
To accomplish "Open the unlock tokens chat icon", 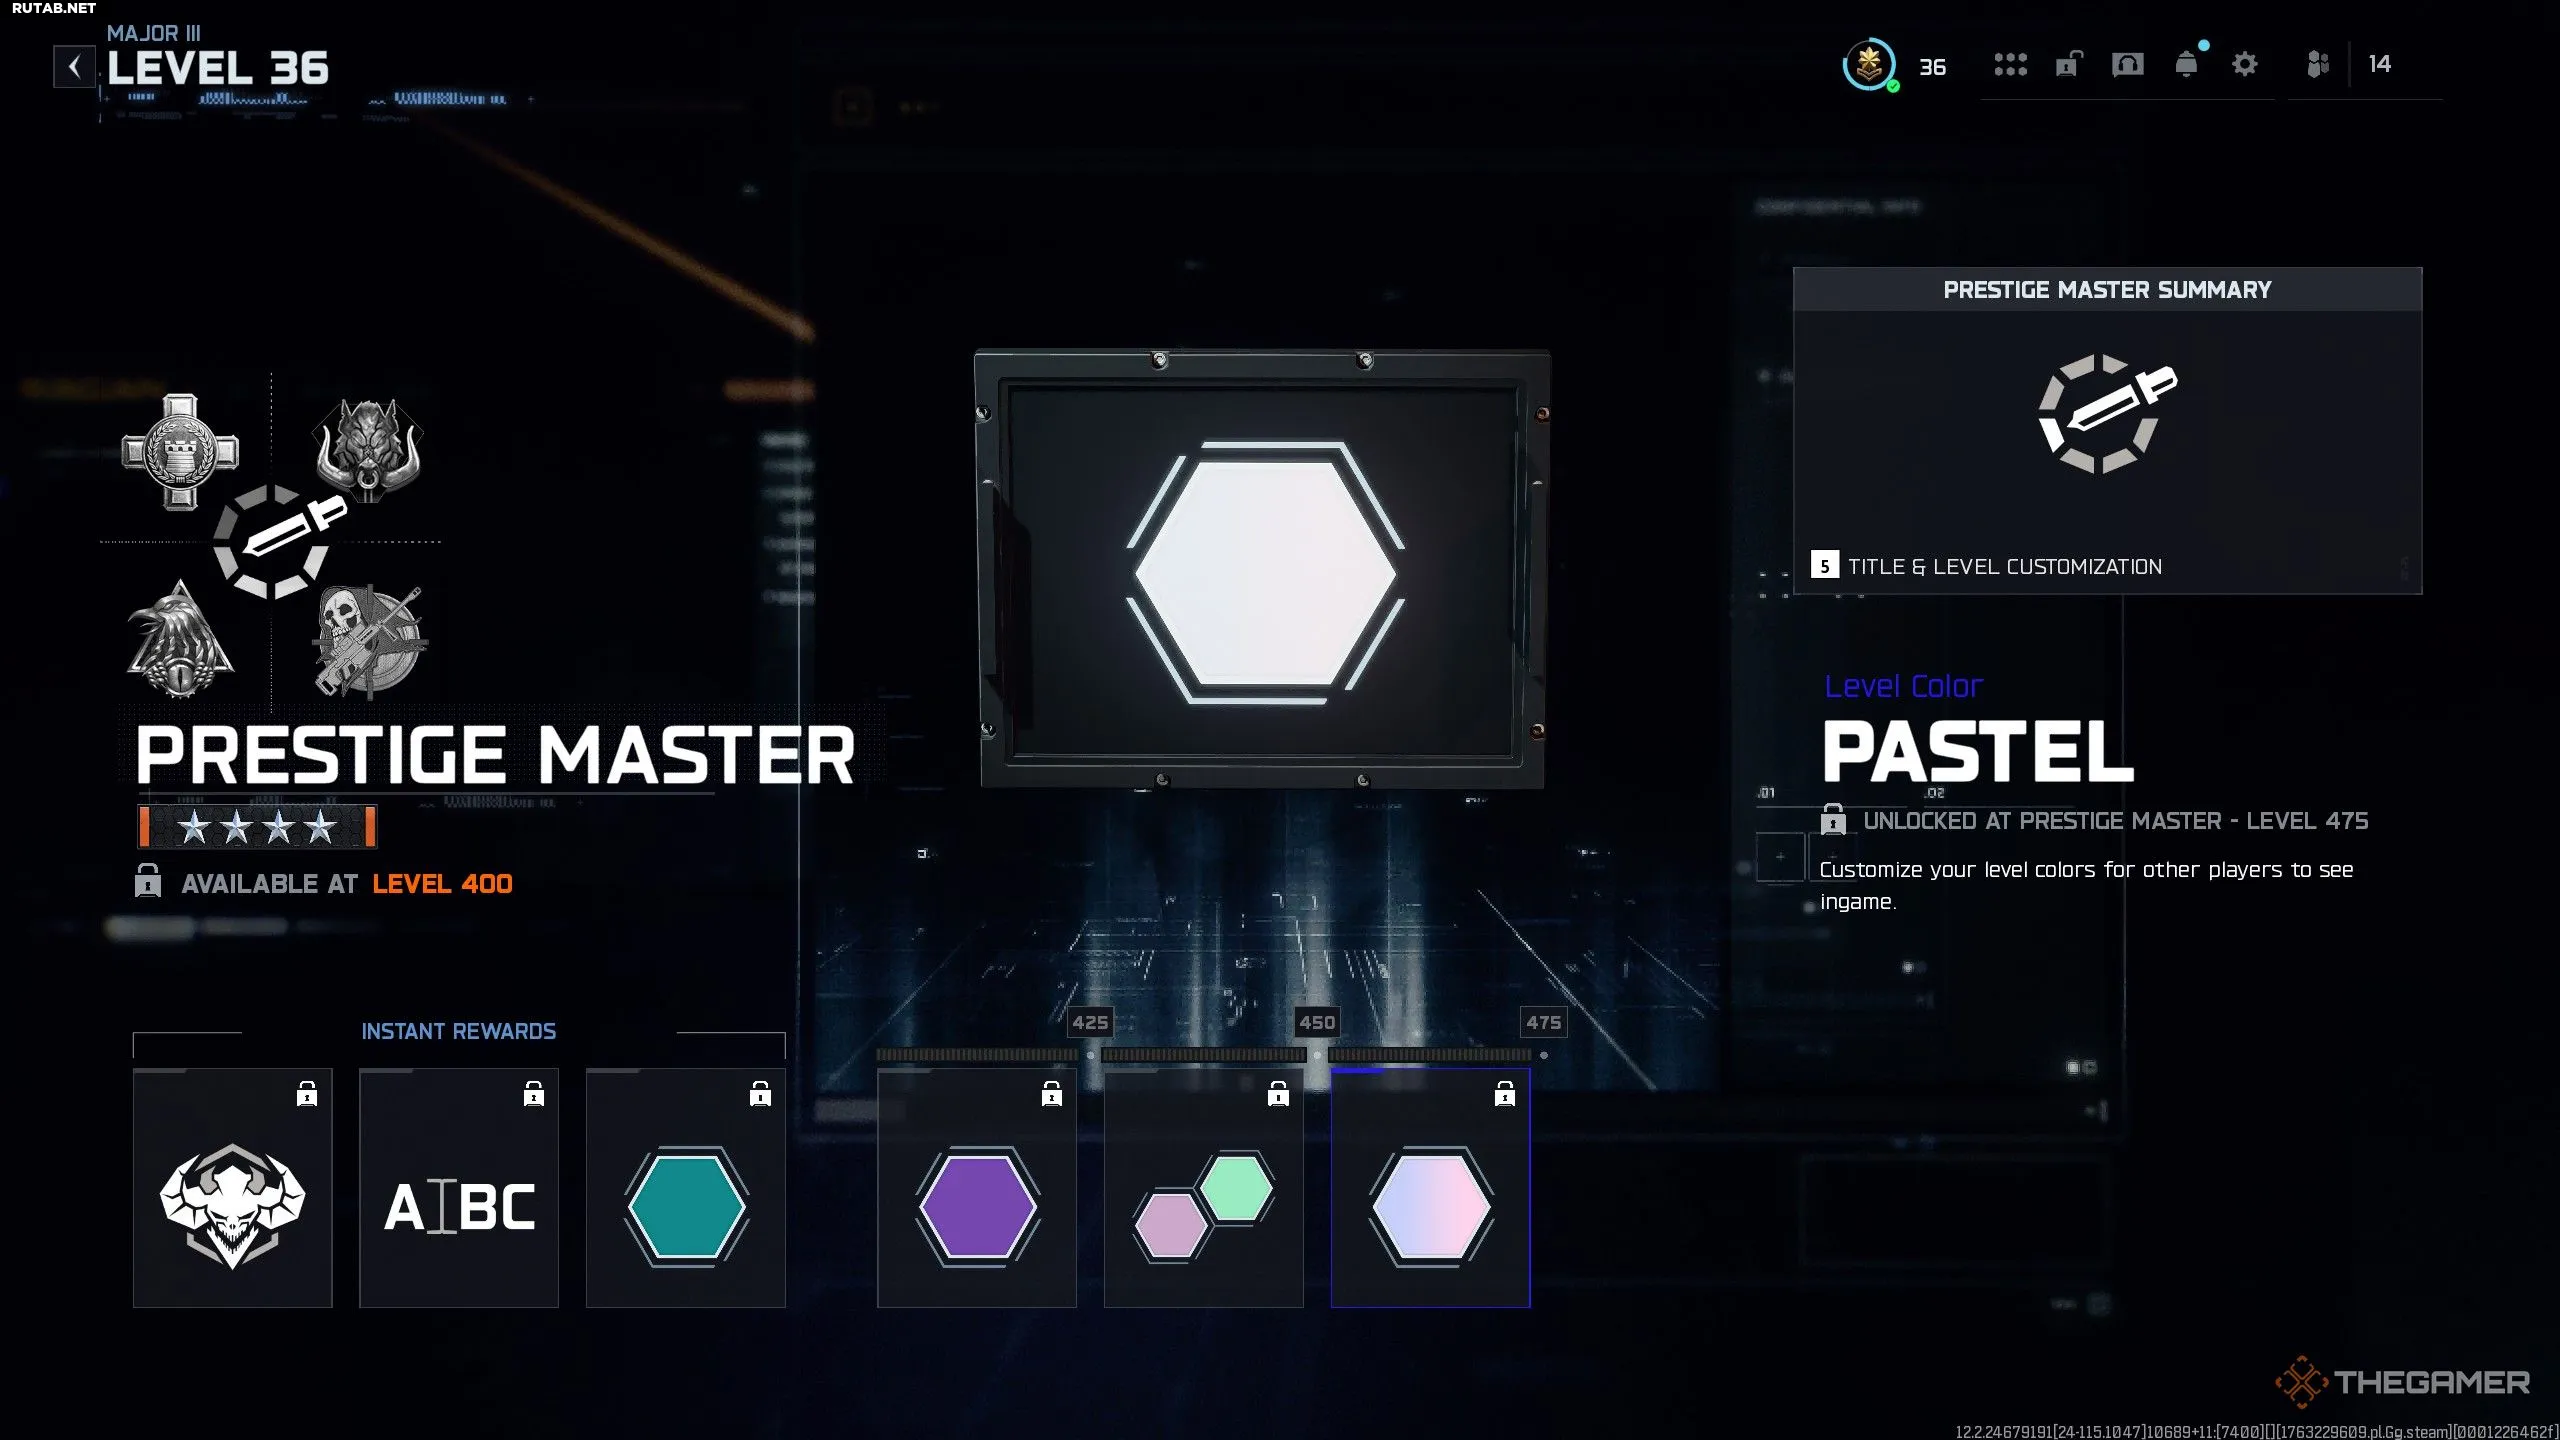I will click(2068, 65).
